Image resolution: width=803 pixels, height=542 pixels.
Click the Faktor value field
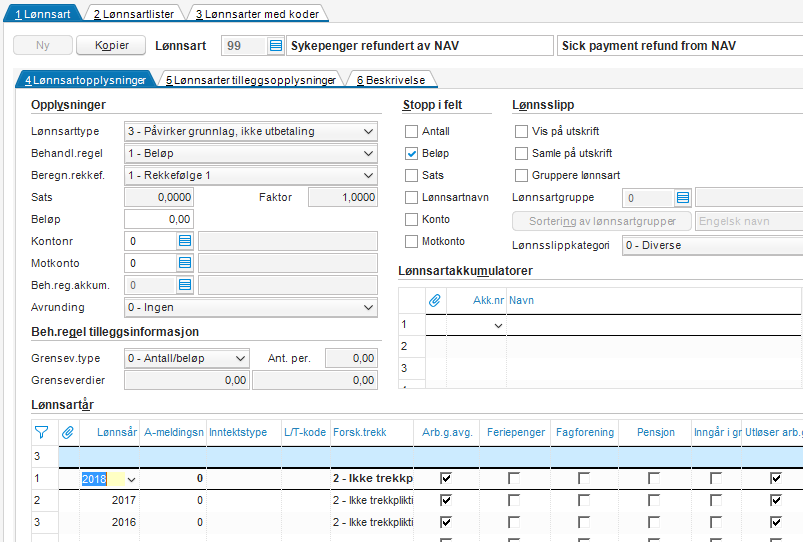[x=343, y=197]
